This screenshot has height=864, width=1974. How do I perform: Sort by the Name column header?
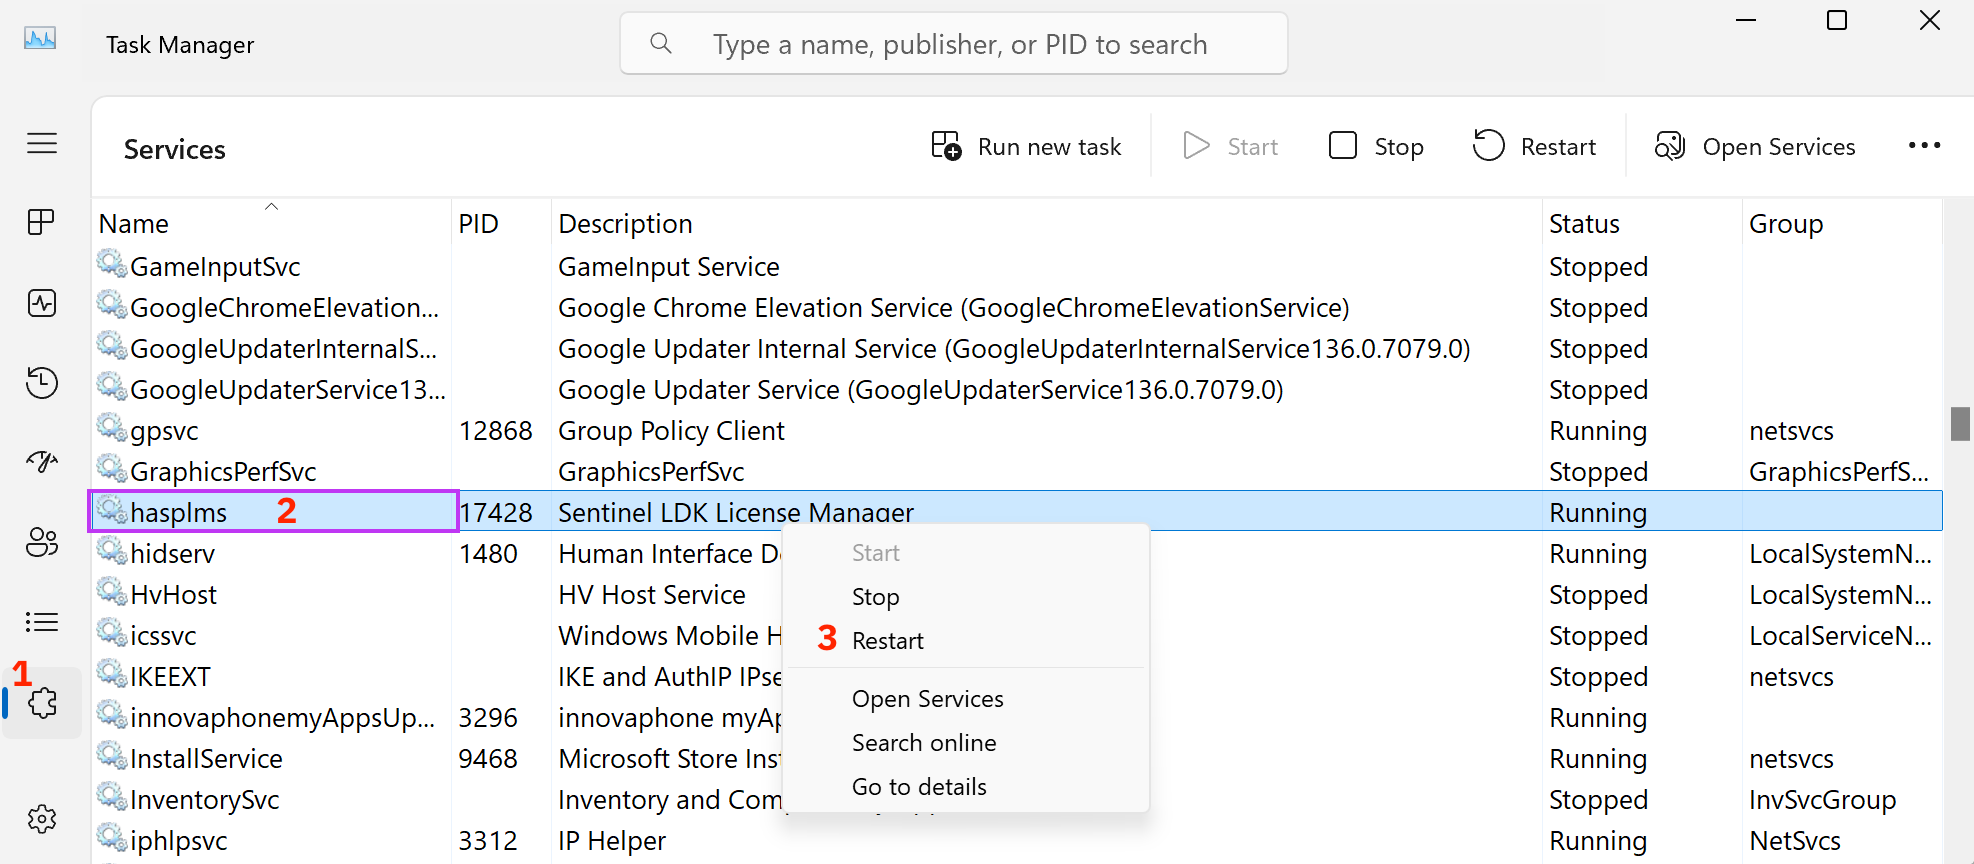tap(271, 223)
